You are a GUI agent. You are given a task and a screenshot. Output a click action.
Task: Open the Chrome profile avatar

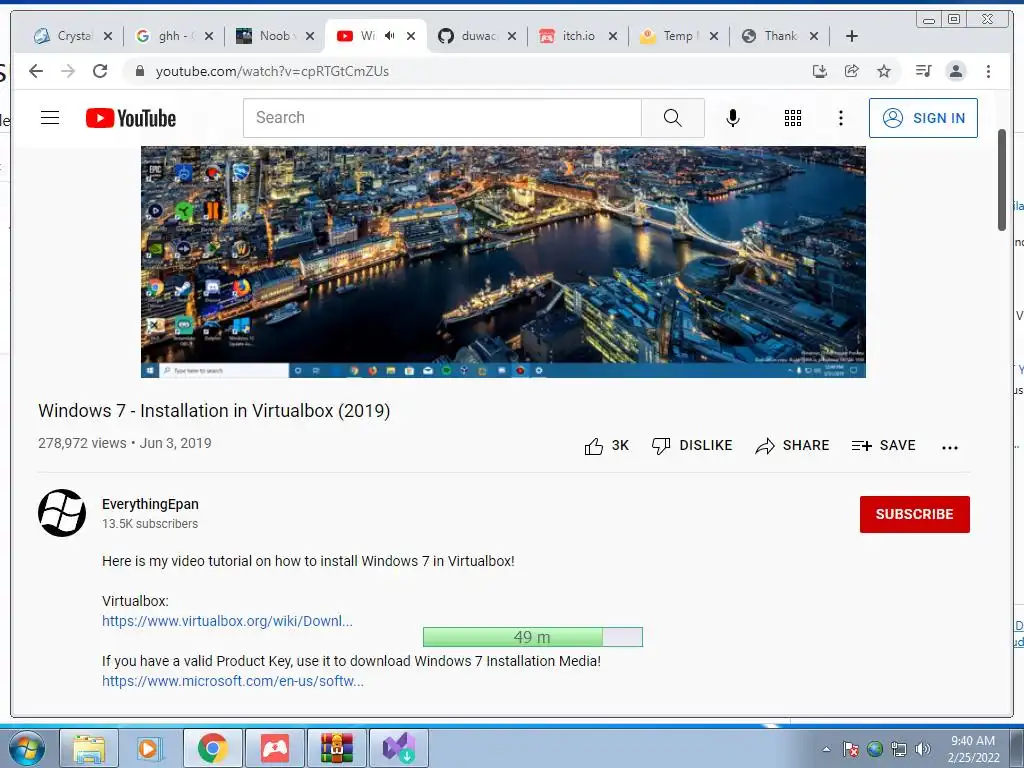[x=956, y=71]
